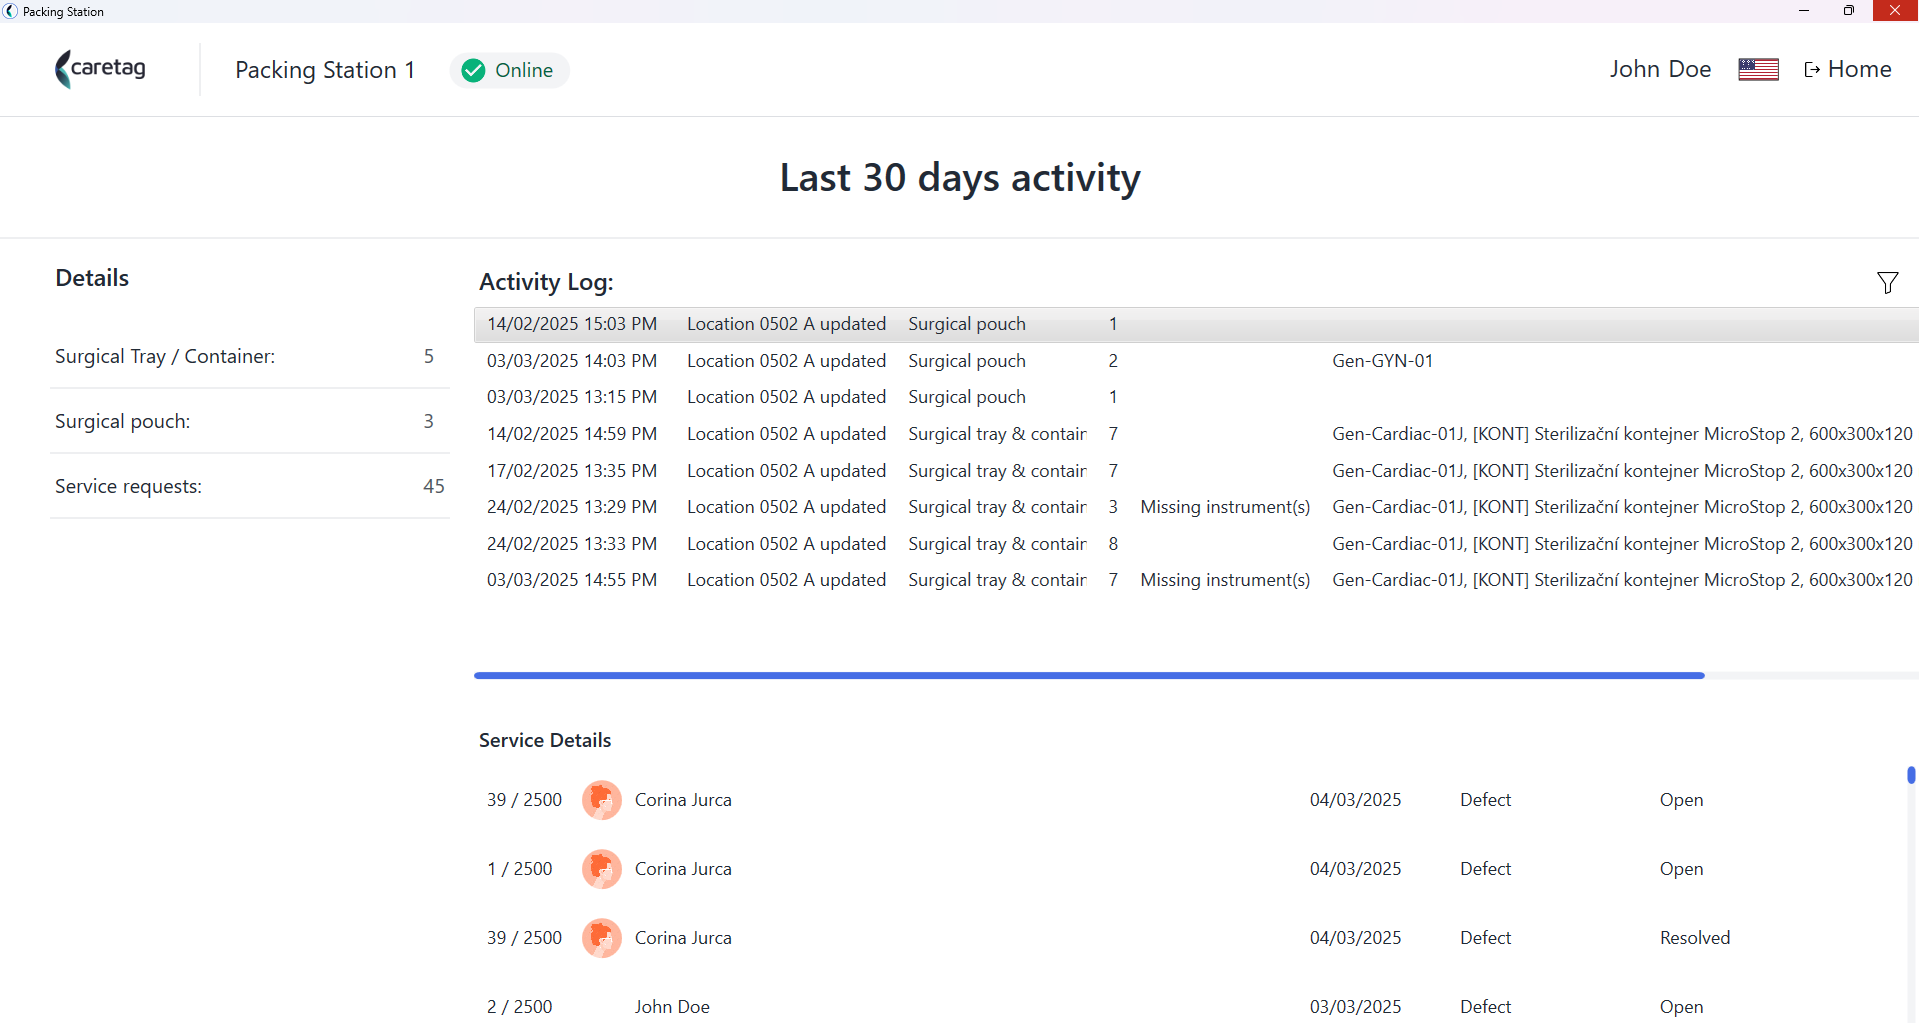Screen dimensions: 1919x1023
Task: Open the Activity Log filter funnel icon
Action: 1887,283
